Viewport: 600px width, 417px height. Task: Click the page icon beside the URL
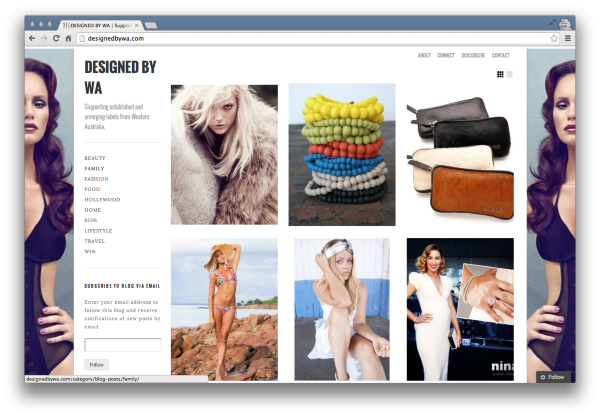[x=82, y=38]
